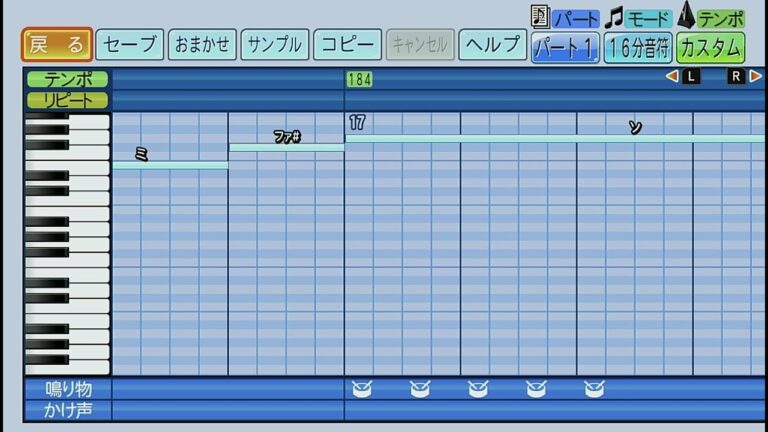Open the ヘルプ help screen
The width and height of the screenshot is (768, 432).
[492, 45]
